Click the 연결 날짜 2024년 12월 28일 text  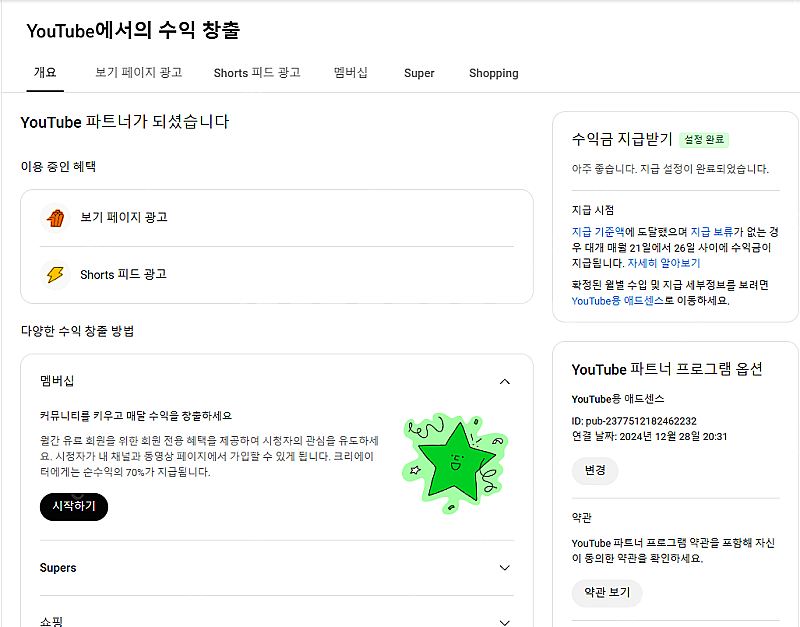point(649,437)
